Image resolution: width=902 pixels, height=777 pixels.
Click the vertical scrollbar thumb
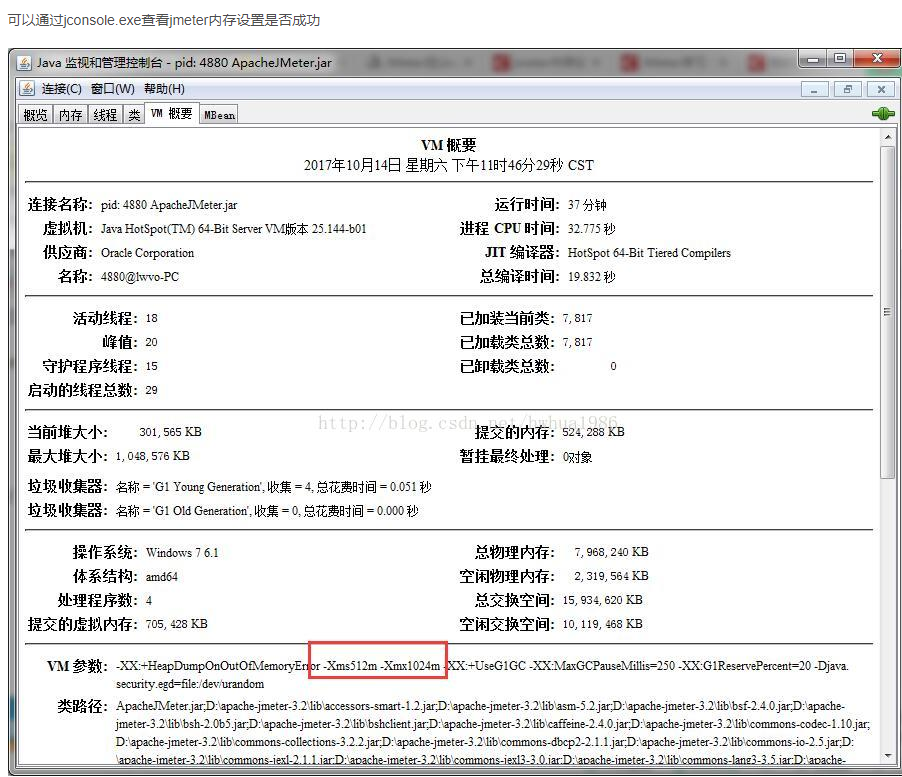888,312
